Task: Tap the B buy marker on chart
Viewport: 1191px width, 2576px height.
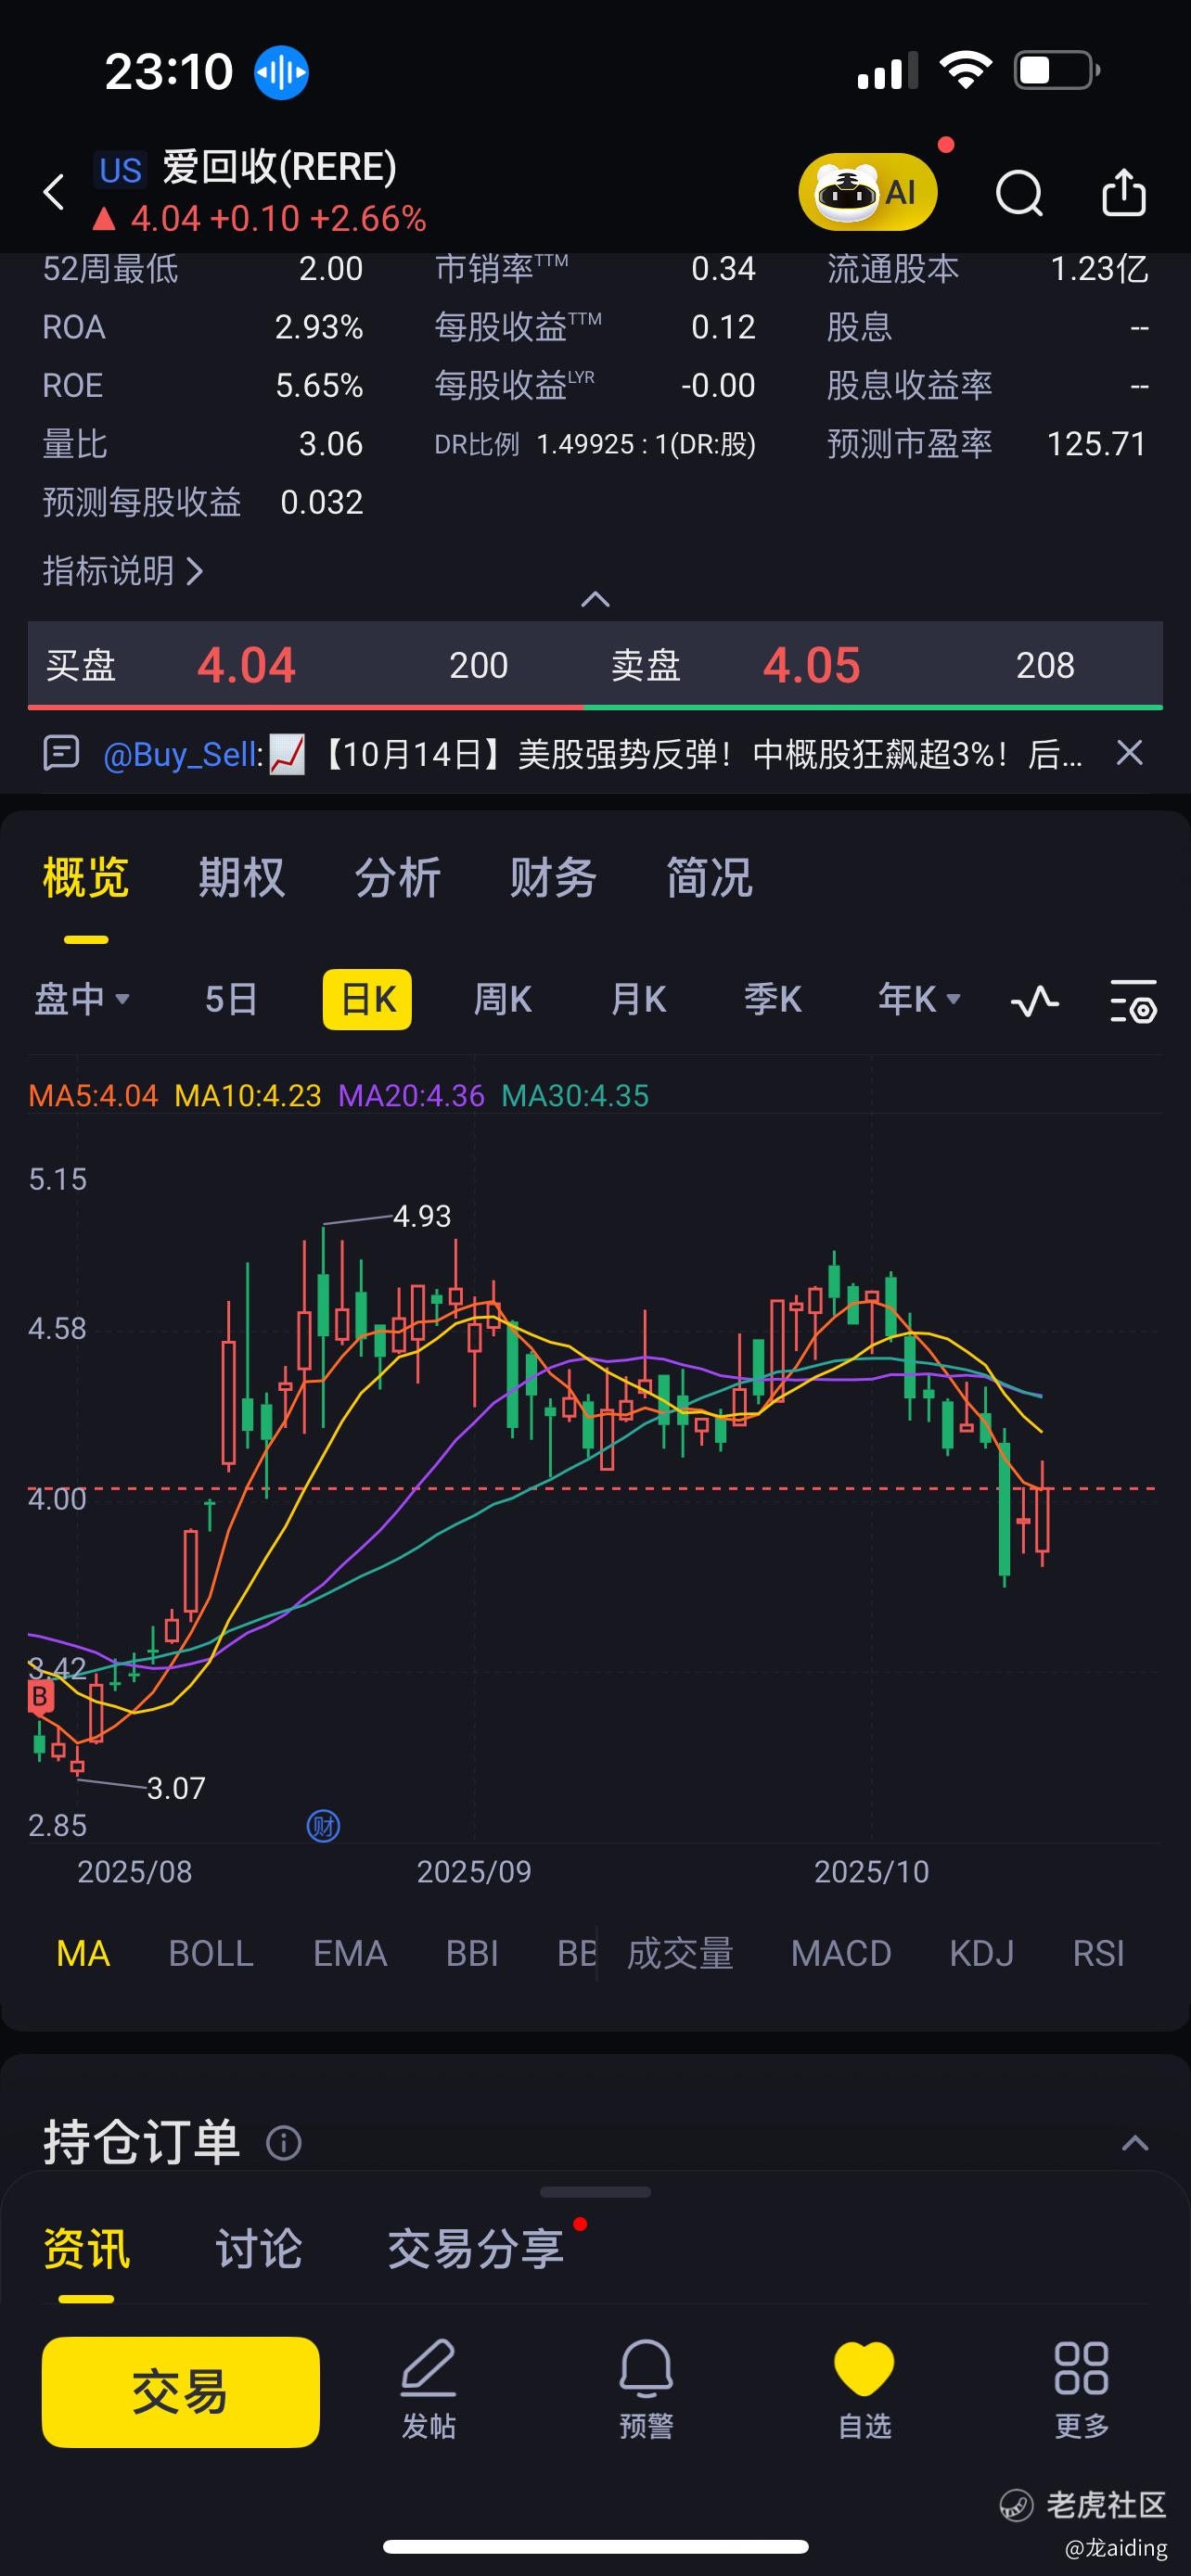Action: click(x=40, y=1696)
